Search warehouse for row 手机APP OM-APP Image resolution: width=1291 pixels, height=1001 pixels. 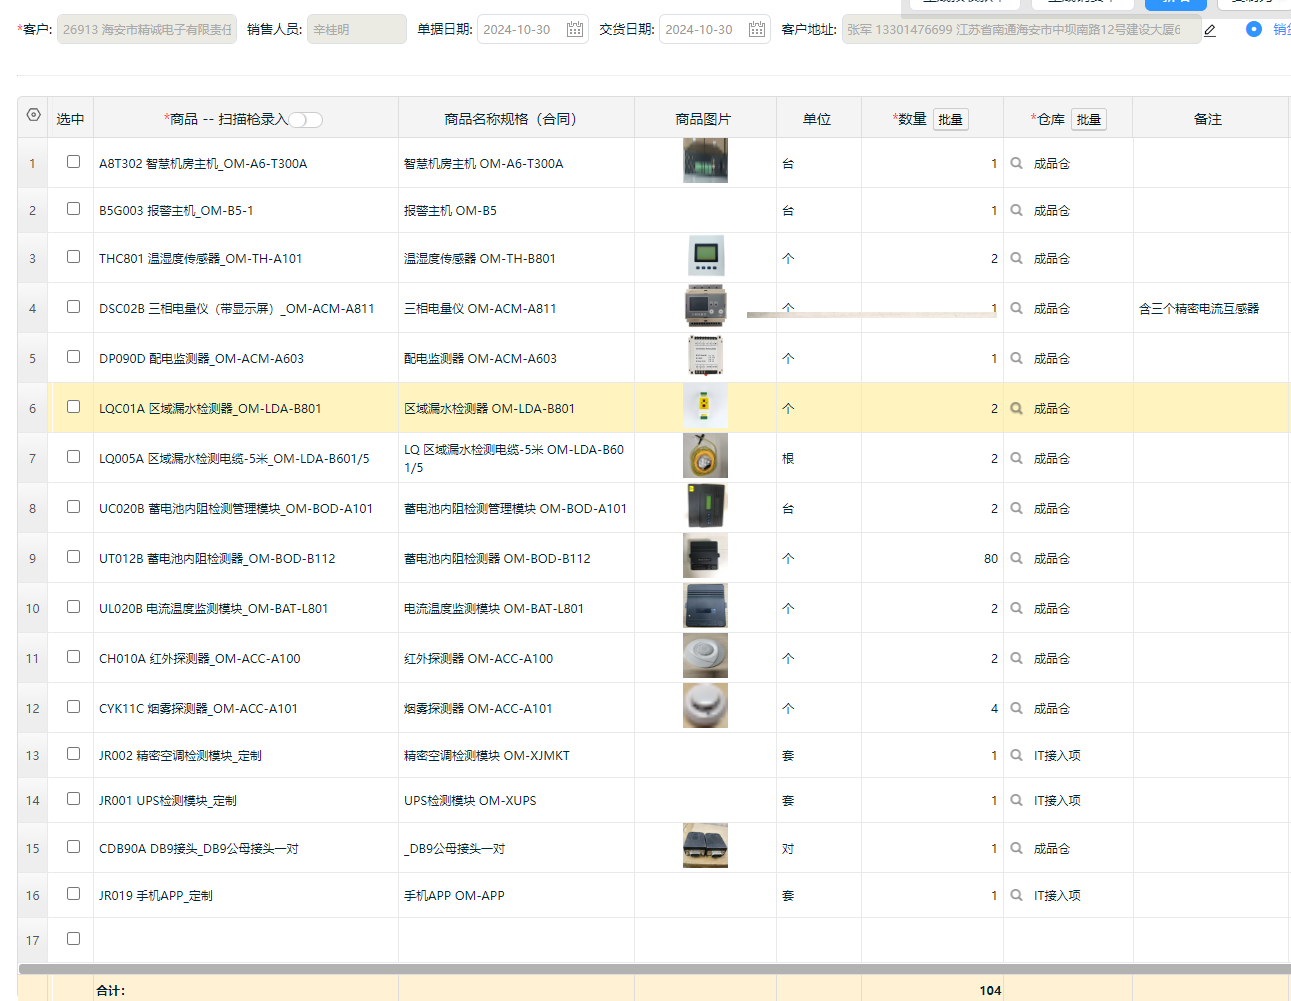(x=1016, y=895)
